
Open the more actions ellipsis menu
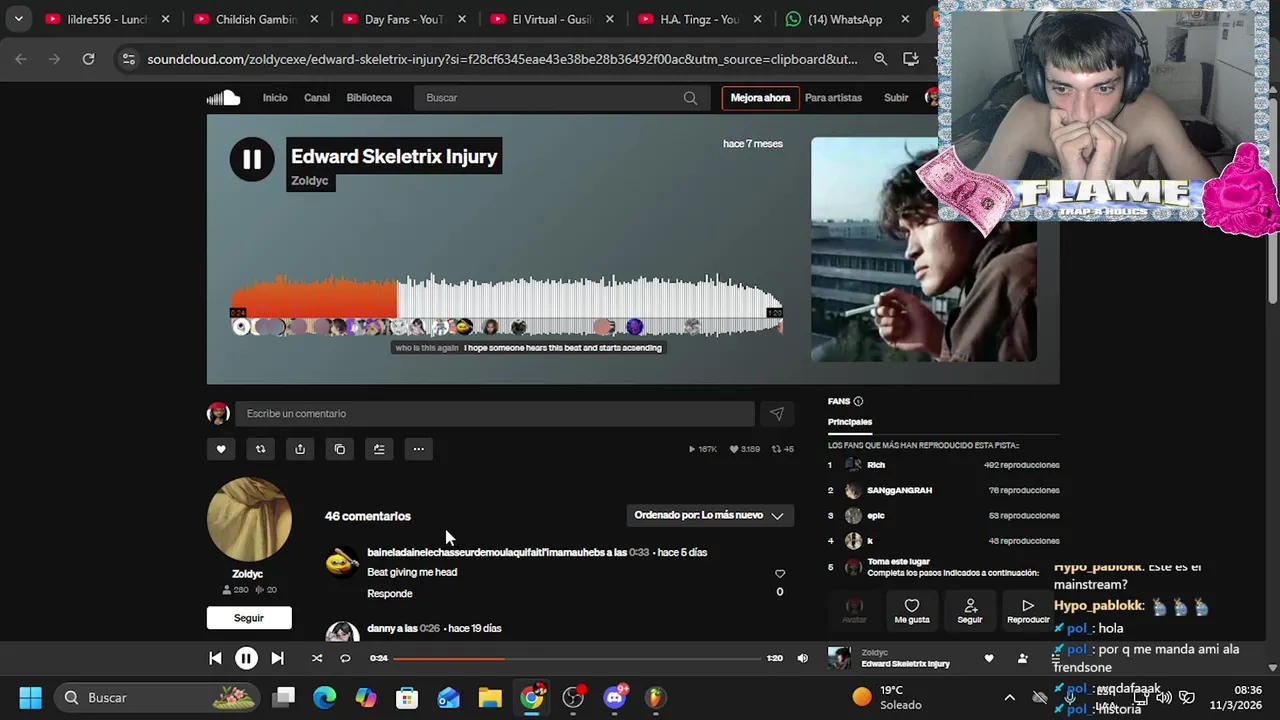[x=418, y=449]
